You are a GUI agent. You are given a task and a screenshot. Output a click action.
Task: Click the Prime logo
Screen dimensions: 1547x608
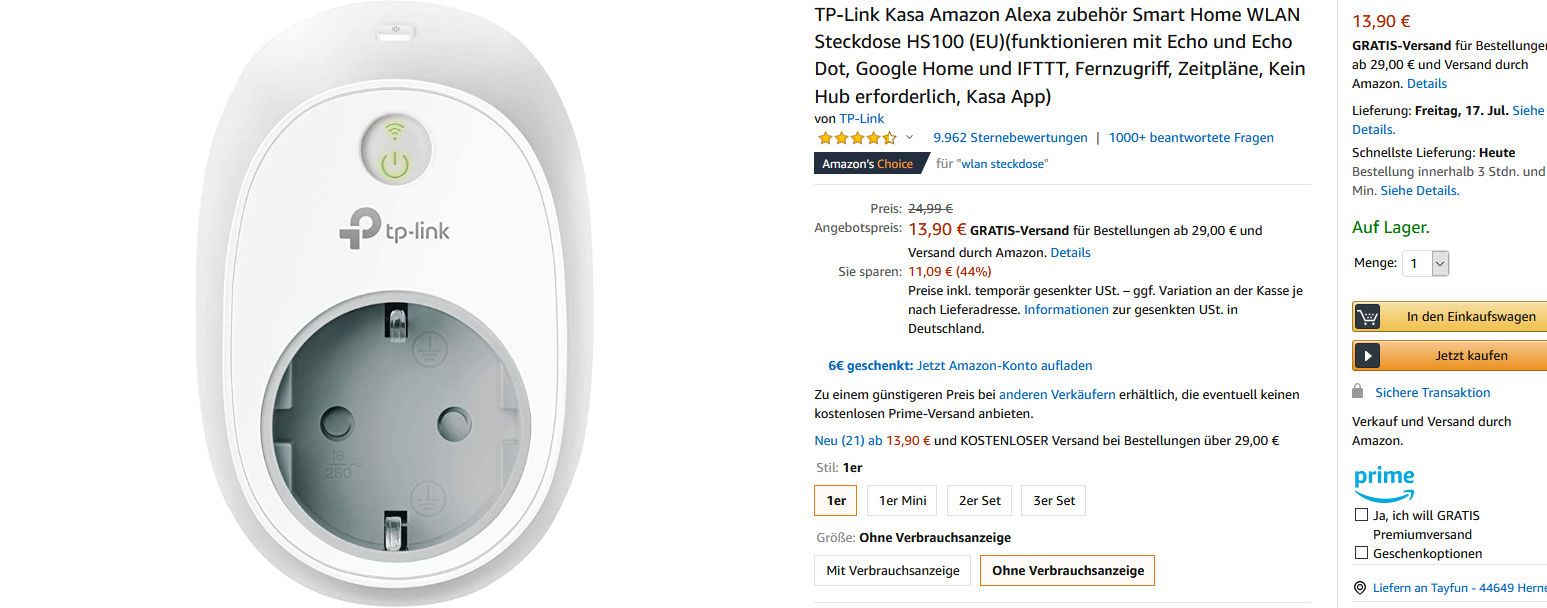point(1384,483)
